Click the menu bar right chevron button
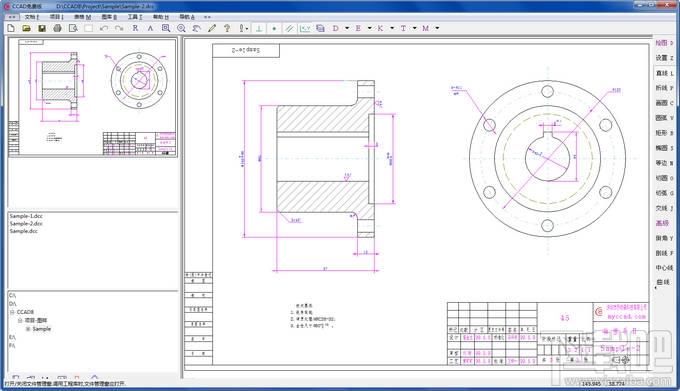680x391 pixels. (207, 17)
